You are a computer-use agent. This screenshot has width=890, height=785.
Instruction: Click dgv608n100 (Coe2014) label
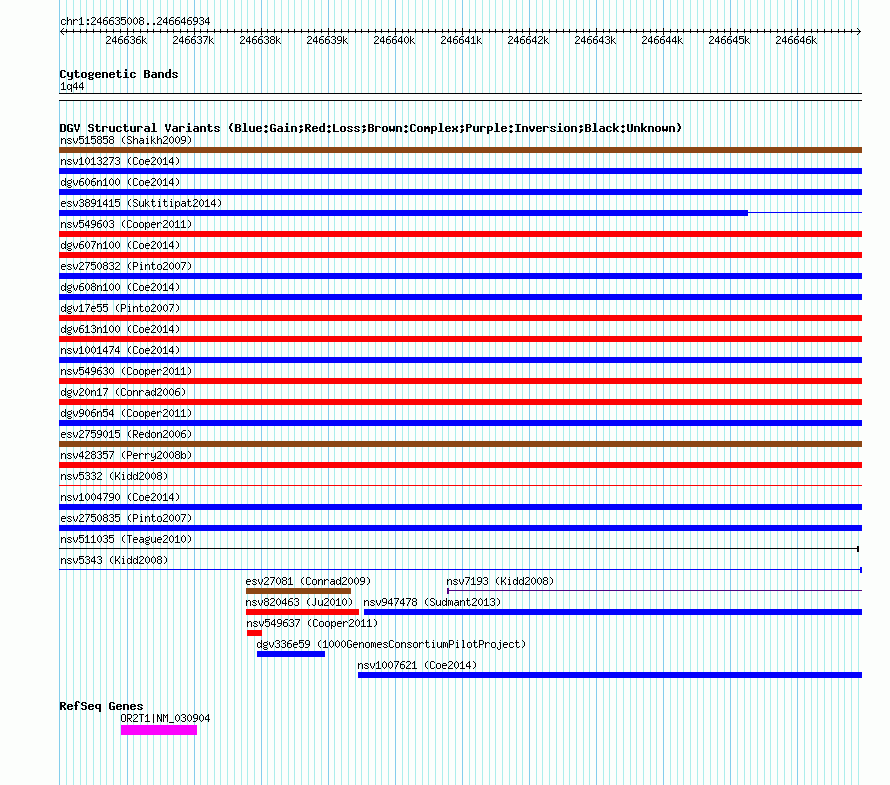pyautogui.click(x=120, y=287)
